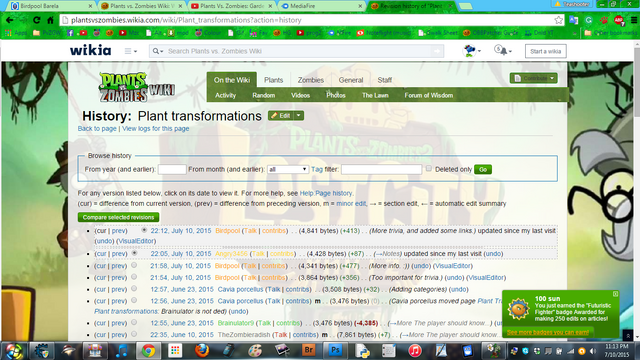Open the notifications bell icon
Image resolution: width=640 pixels, height=360 pixels.
502,51
